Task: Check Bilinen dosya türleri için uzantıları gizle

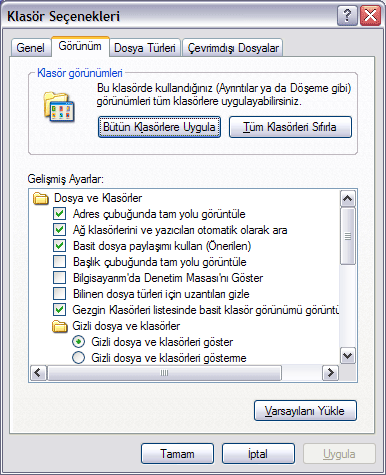Action: [x=60, y=294]
